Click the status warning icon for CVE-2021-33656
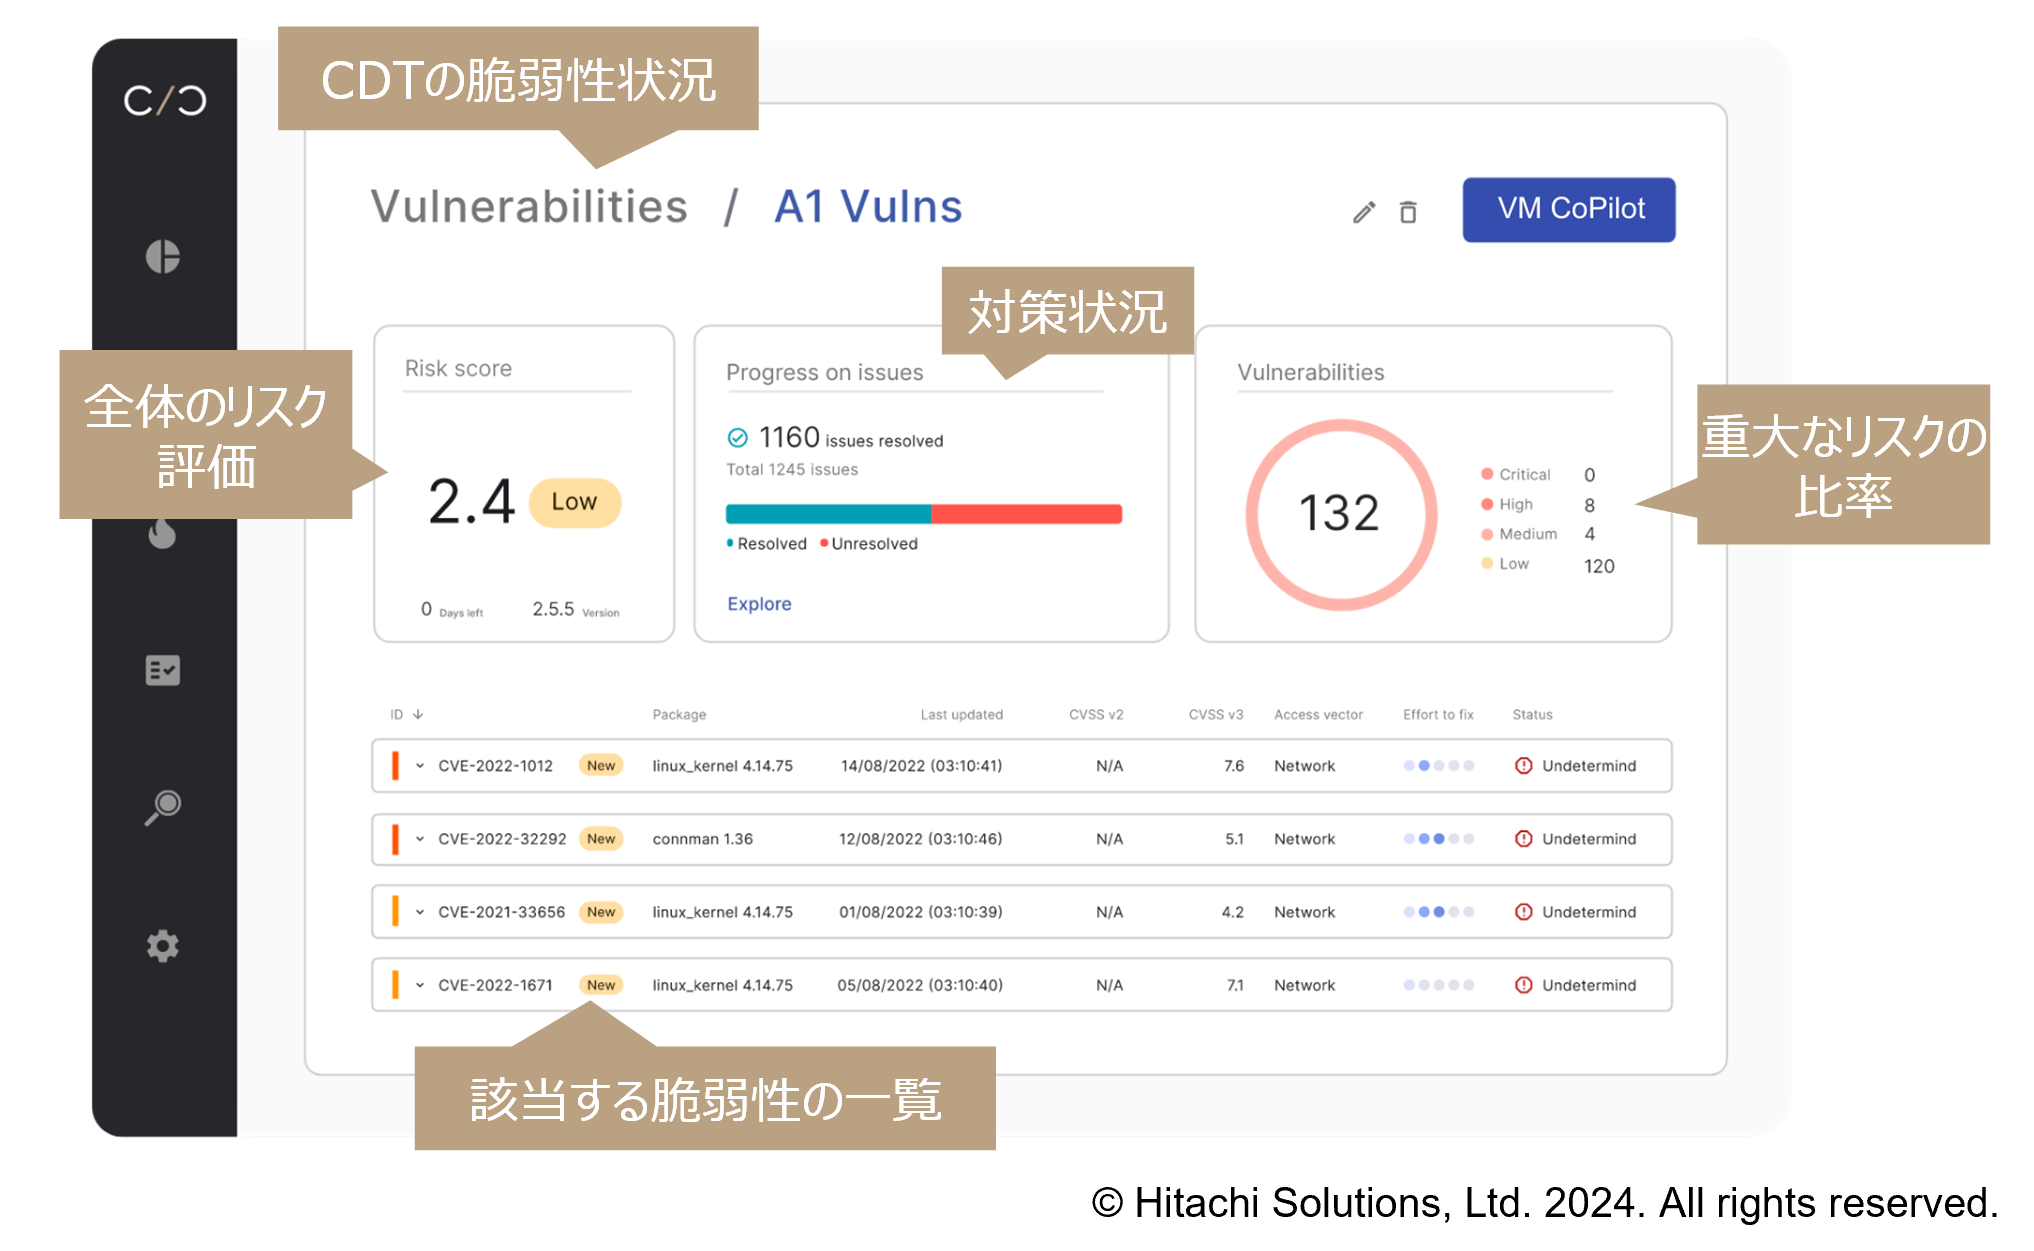The width and height of the screenshot is (2034, 1251). click(1524, 912)
